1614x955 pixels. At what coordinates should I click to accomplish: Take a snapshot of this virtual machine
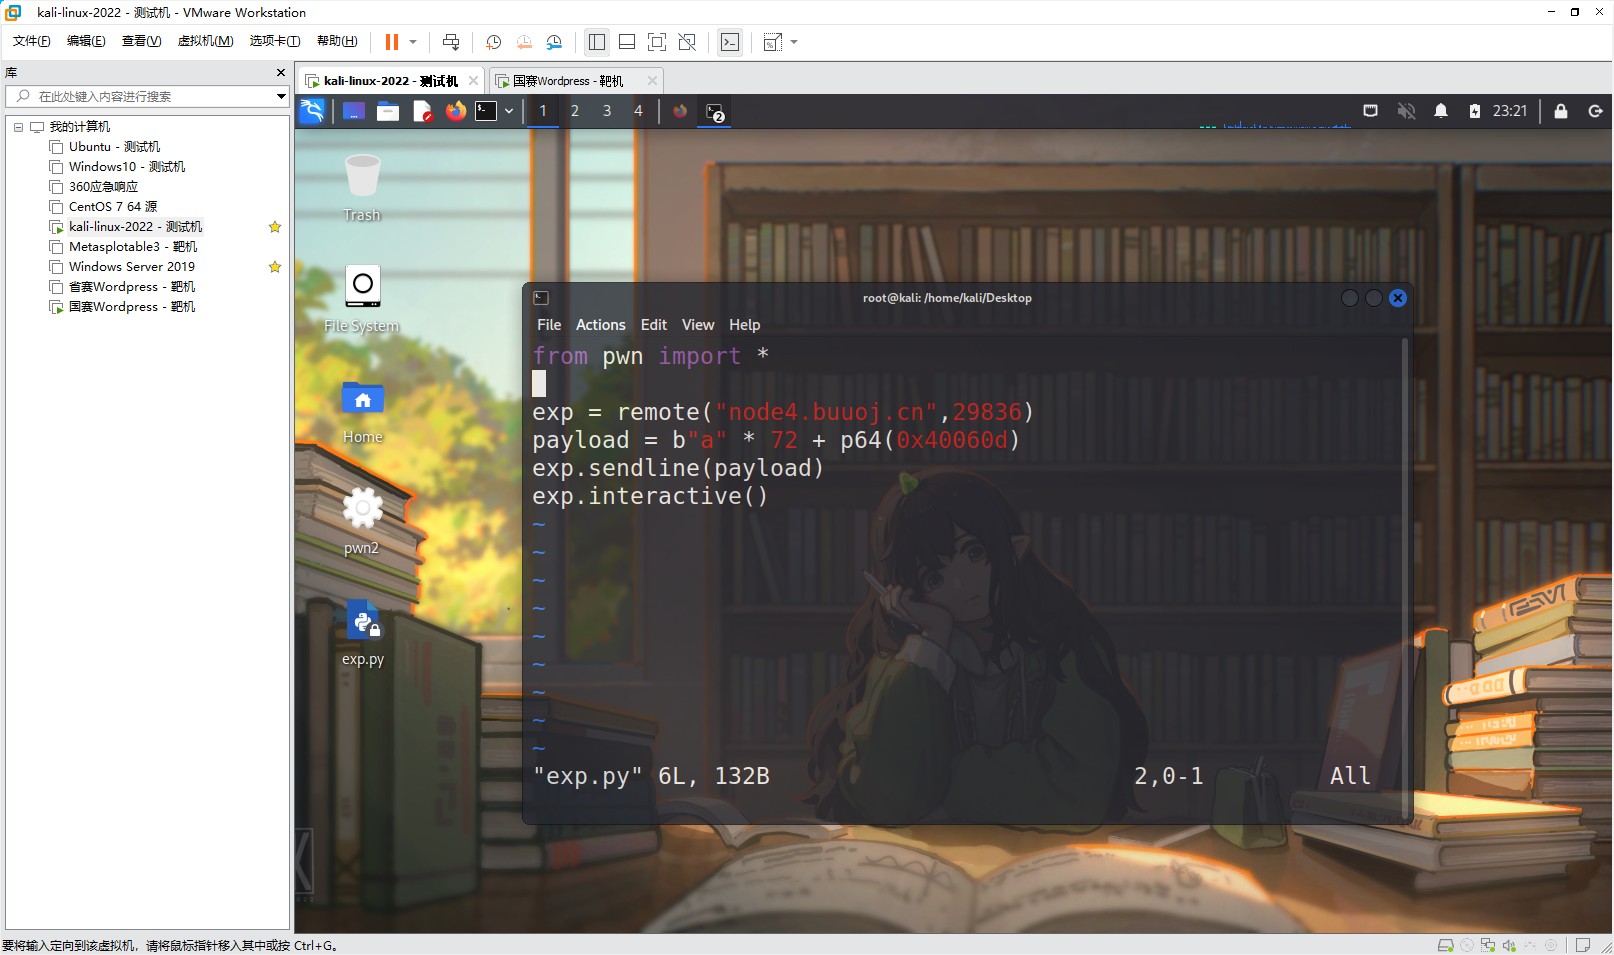[x=493, y=42]
